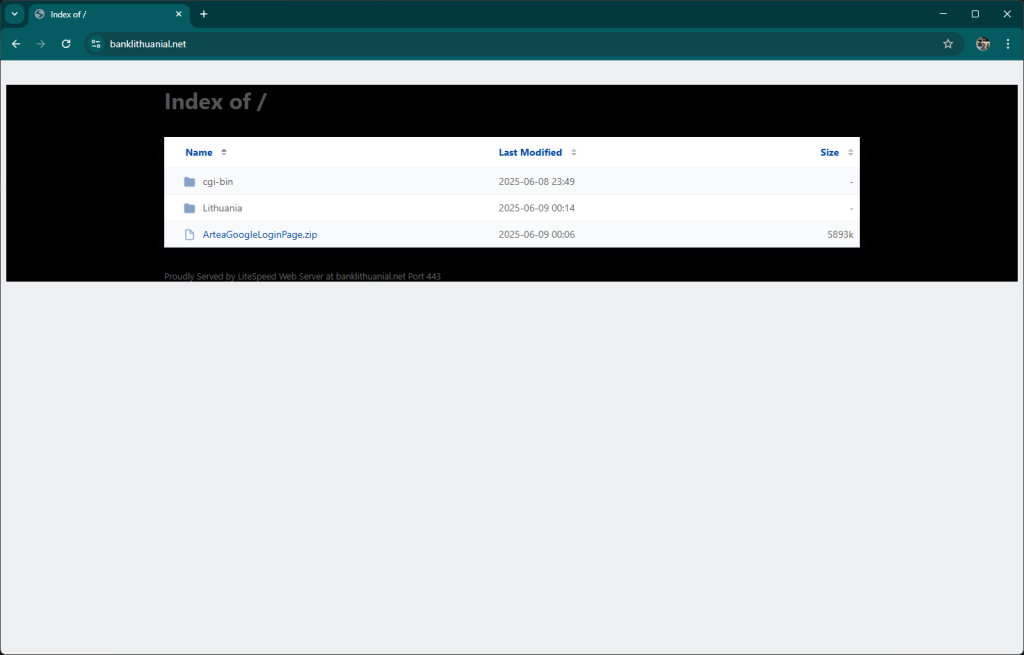Click the cgi-bin folder icon

tap(189, 182)
